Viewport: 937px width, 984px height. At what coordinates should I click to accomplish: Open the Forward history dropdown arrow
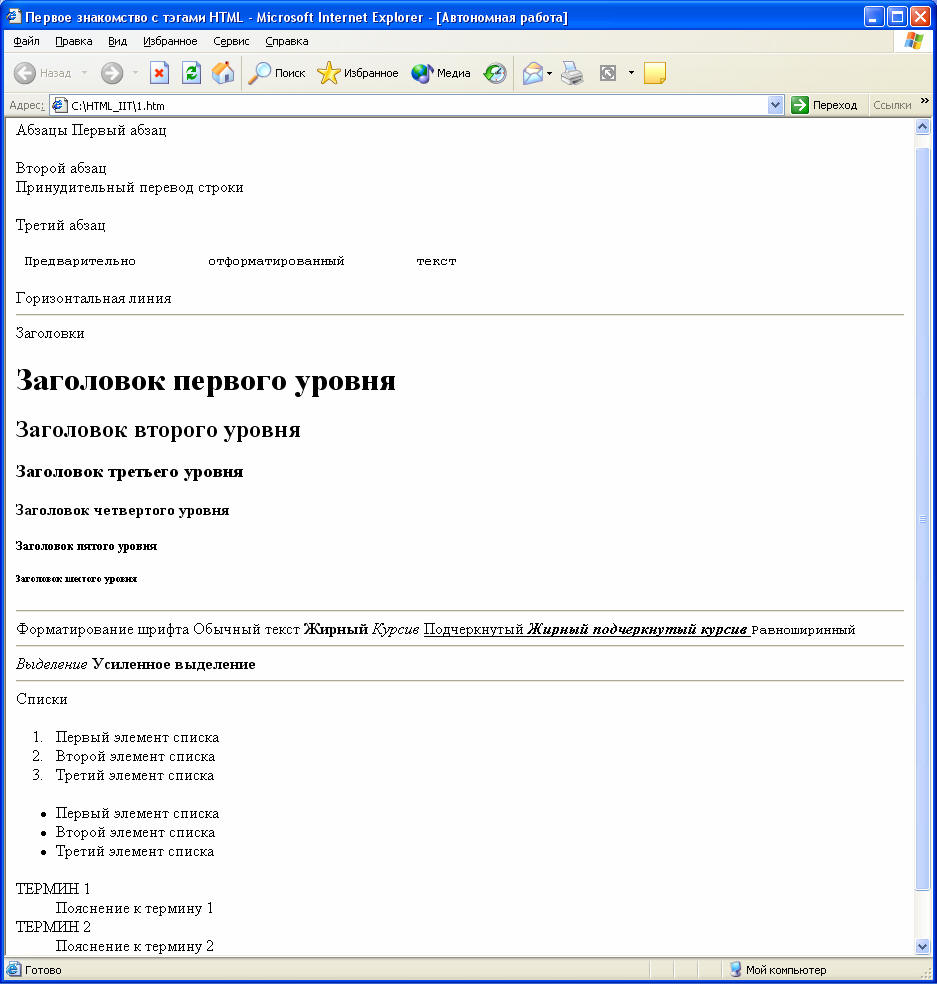136,73
